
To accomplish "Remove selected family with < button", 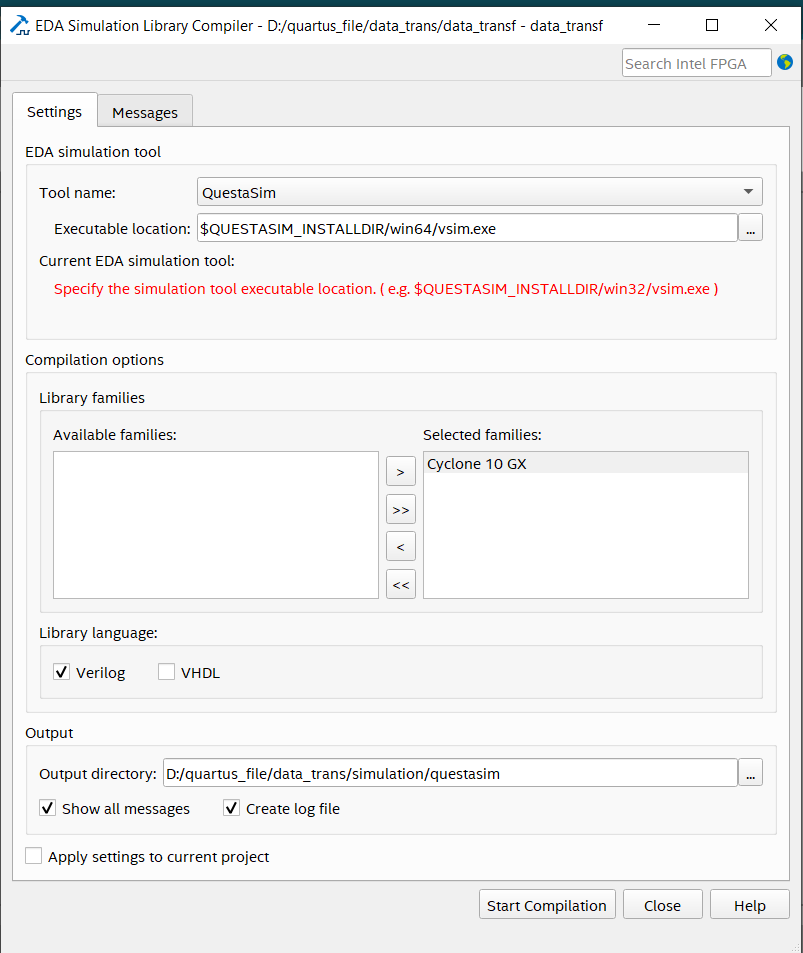I will tap(400, 547).
